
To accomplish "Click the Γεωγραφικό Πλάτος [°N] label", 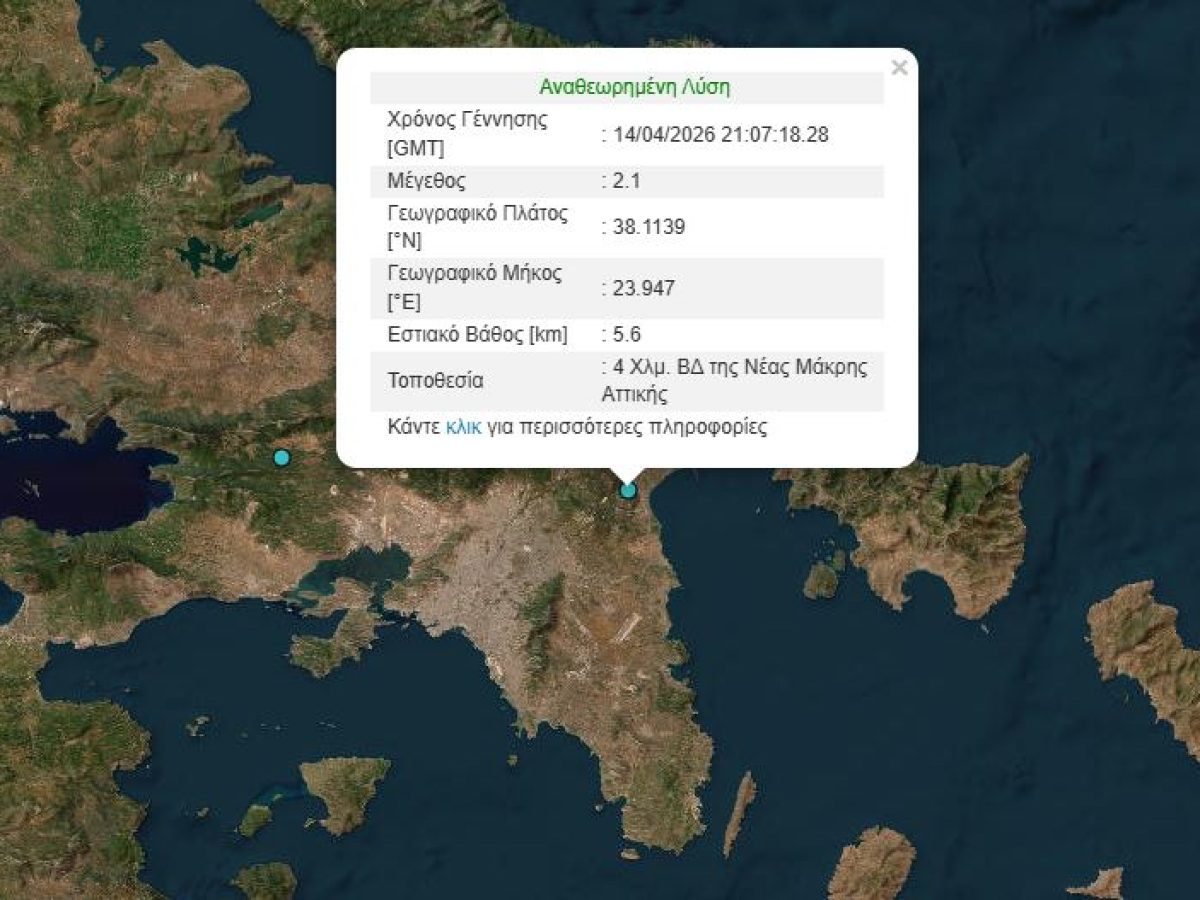I will click(477, 223).
